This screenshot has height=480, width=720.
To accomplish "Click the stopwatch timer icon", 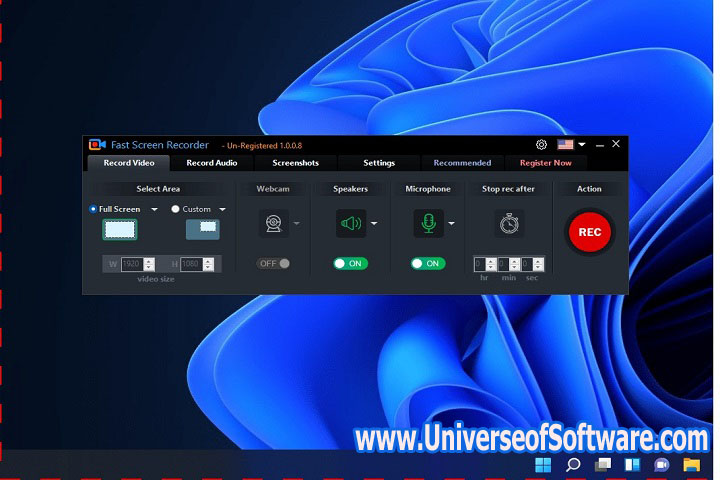I will pos(509,224).
